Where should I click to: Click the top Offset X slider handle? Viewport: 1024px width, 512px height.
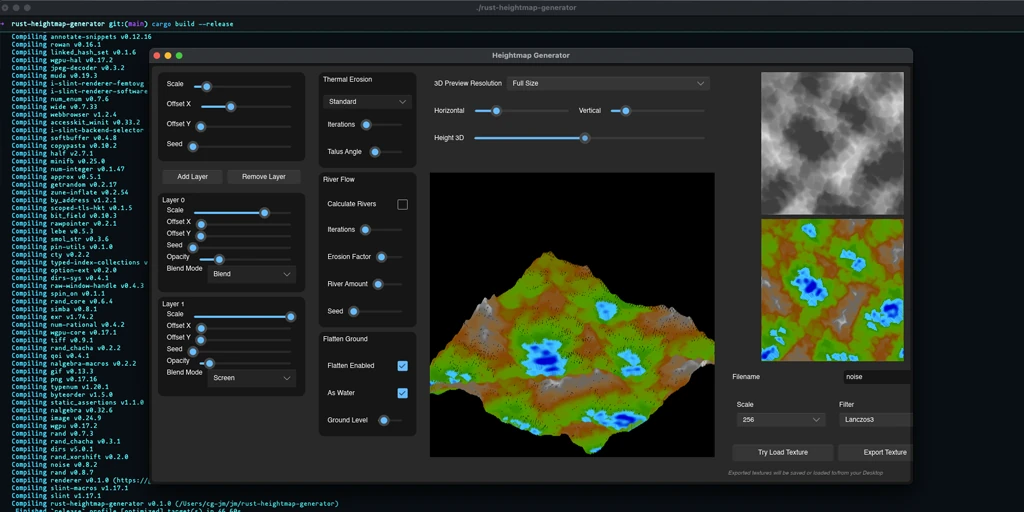click(x=231, y=106)
